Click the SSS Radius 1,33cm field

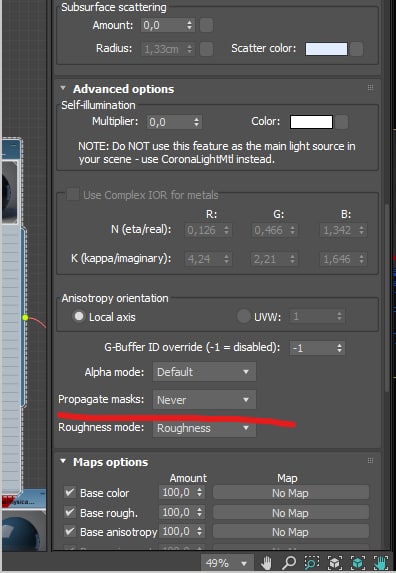[x=164, y=49]
